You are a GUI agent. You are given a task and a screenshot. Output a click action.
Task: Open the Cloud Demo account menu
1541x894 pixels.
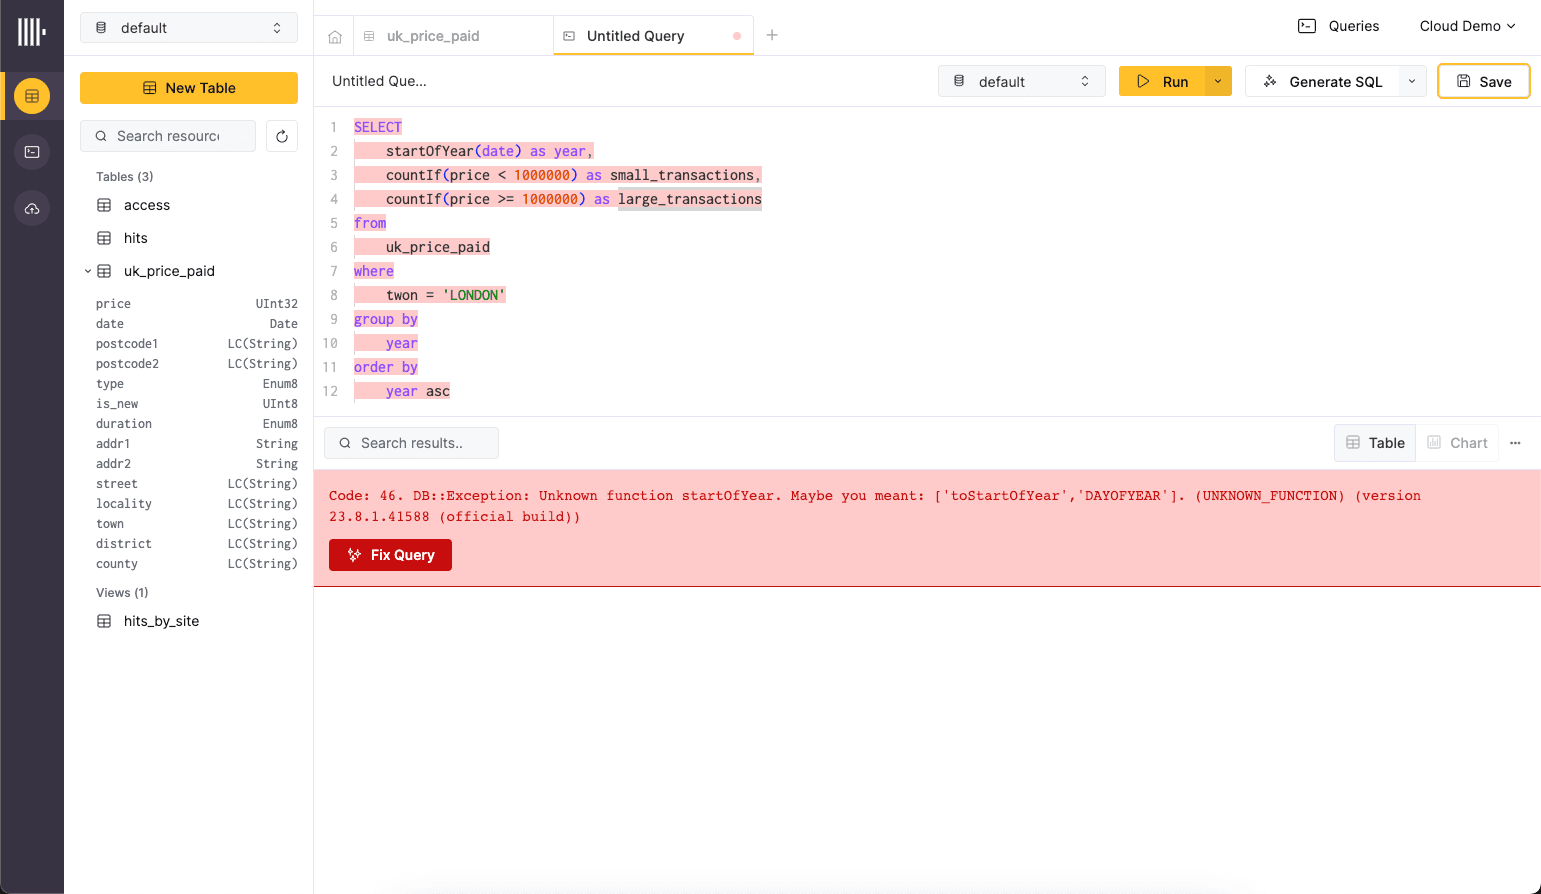(x=1467, y=26)
